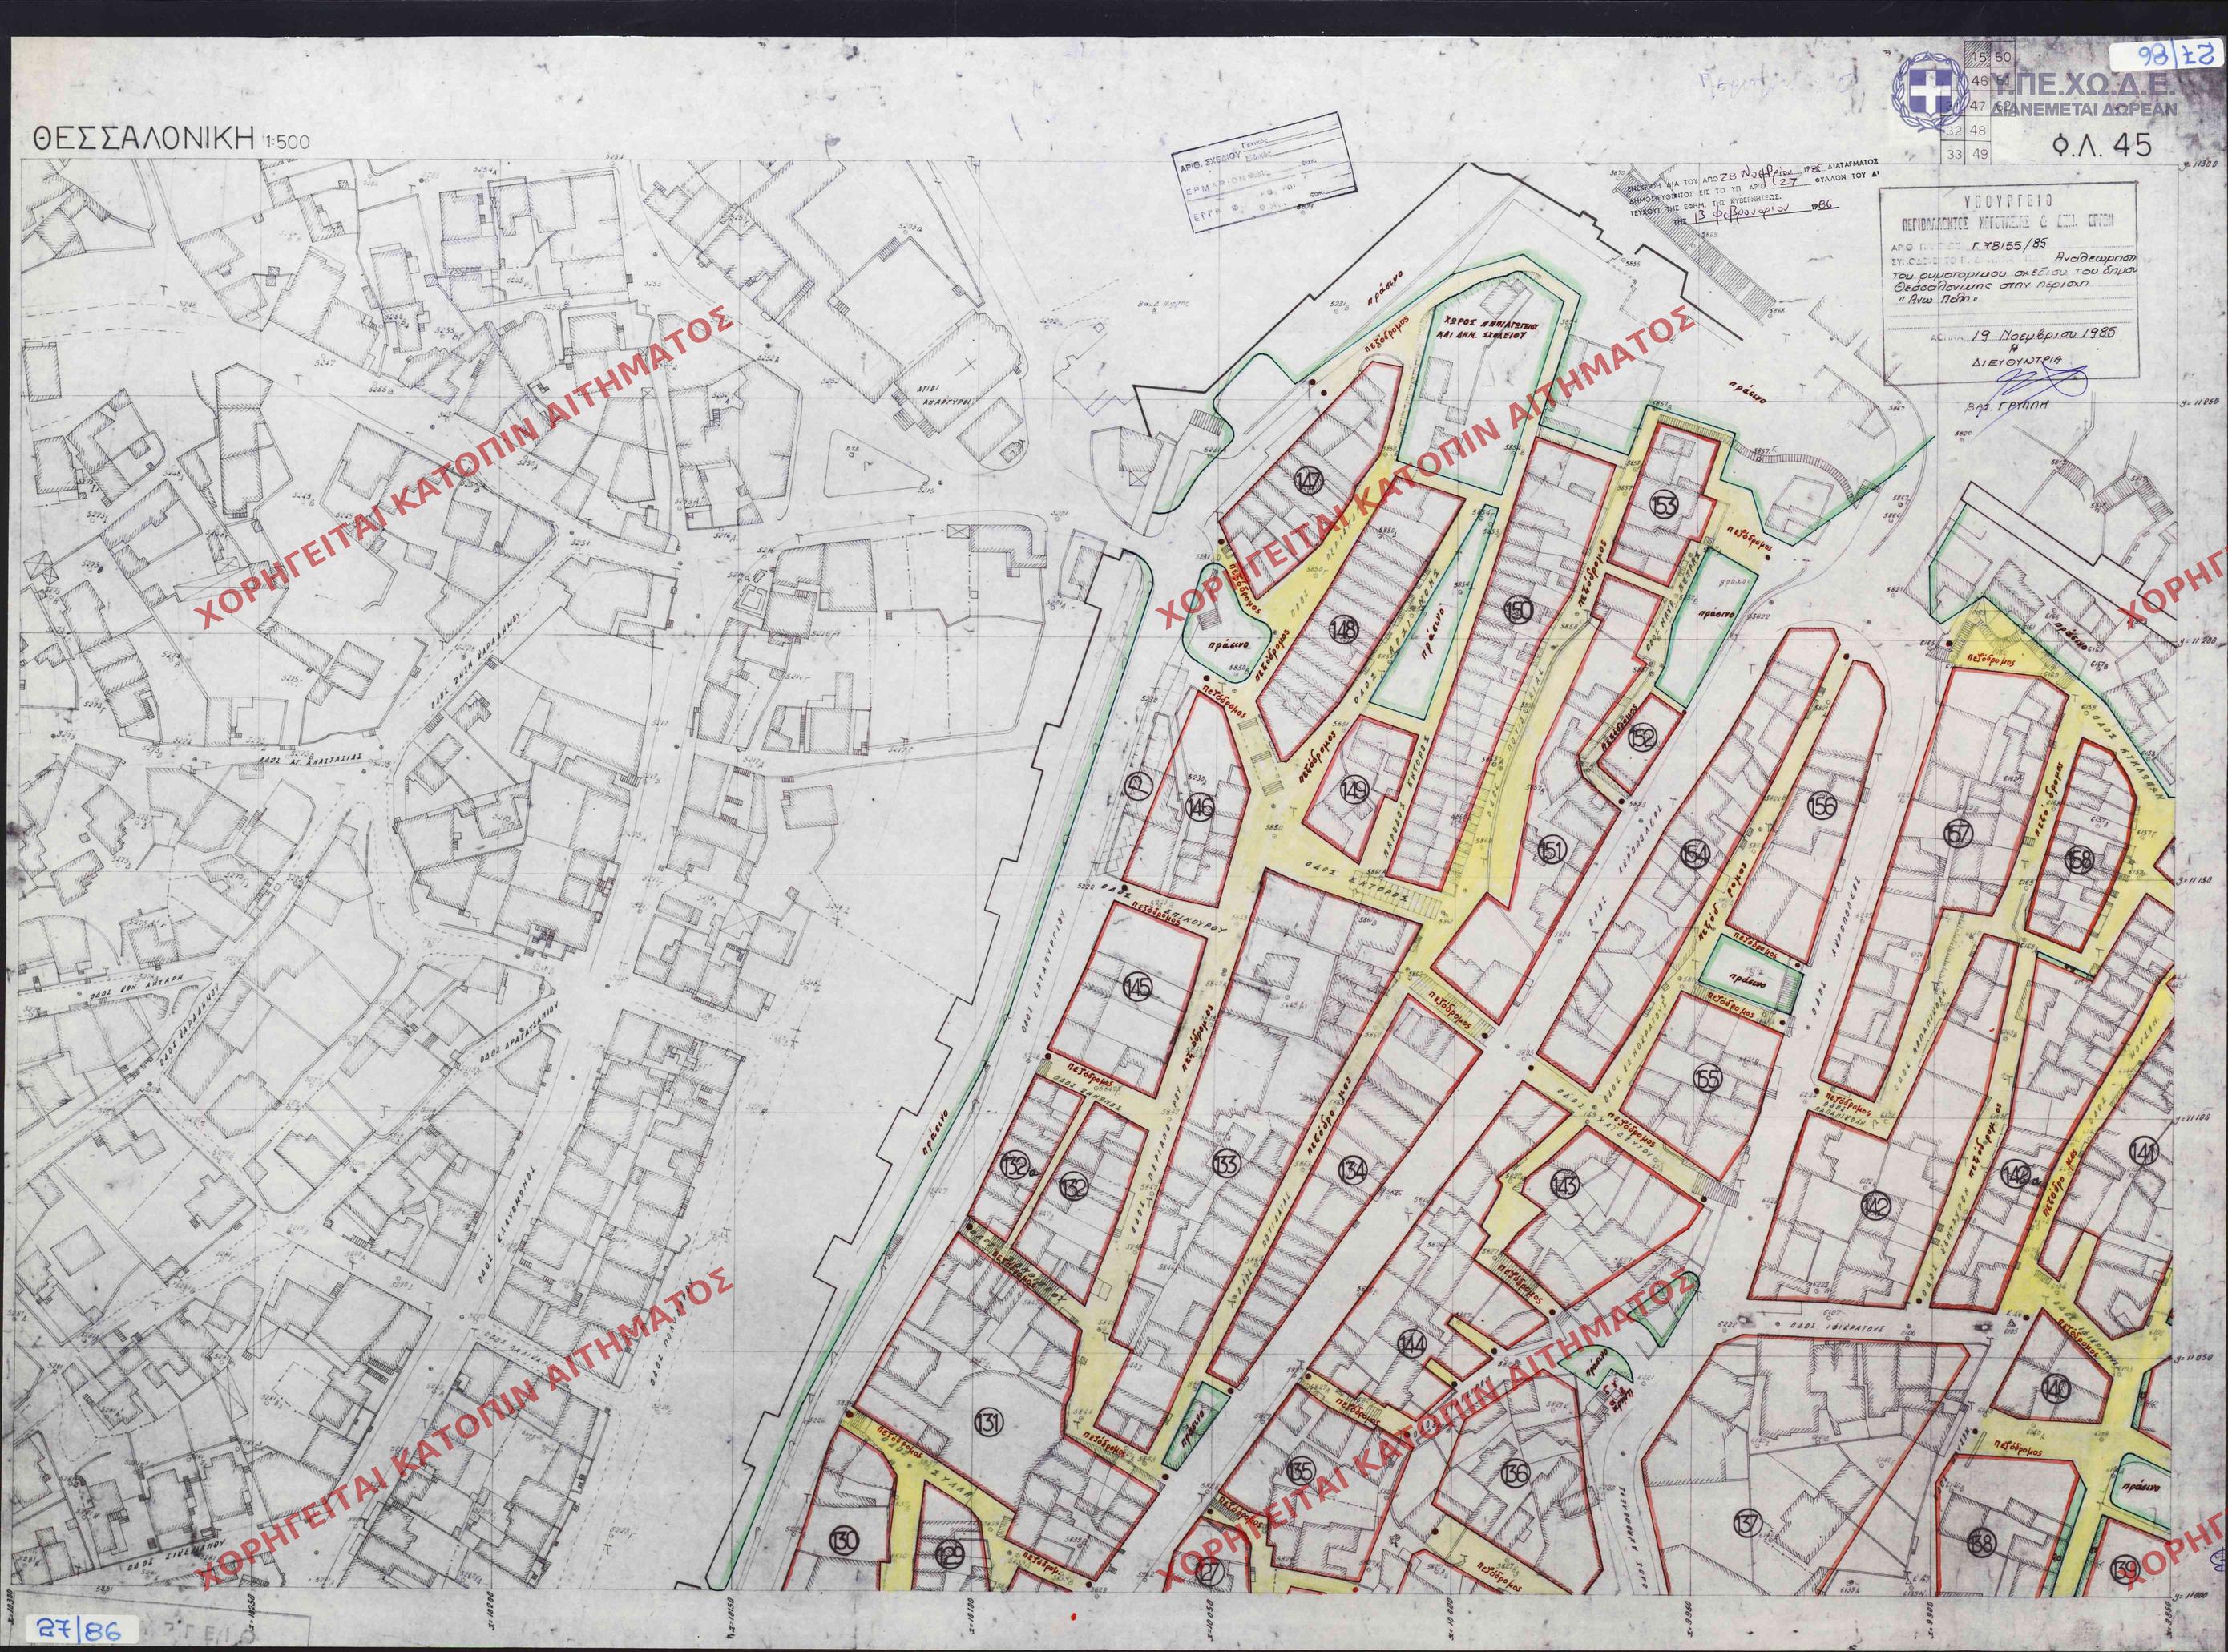Click block number 154 circle
The width and height of the screenshot is (2228, 1652).
(1696, 852)
